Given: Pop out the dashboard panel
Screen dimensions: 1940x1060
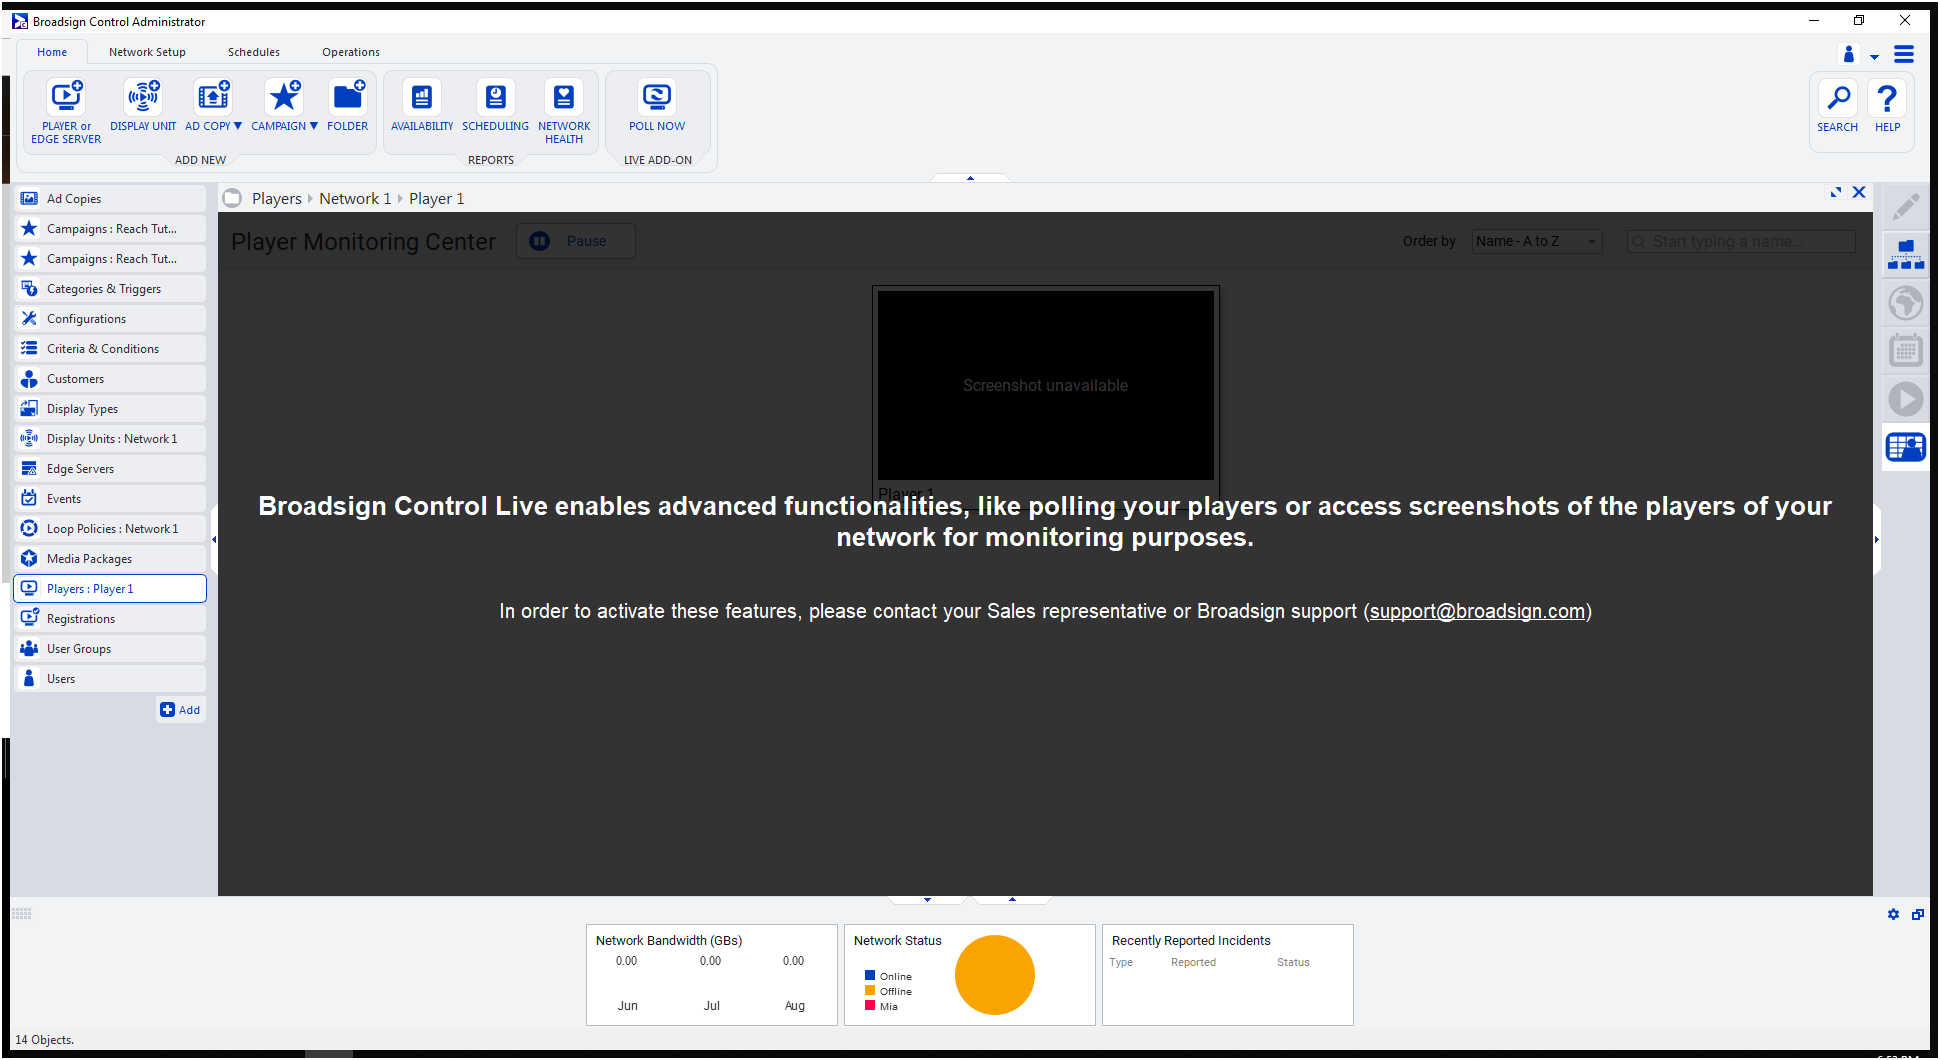Looking at the screenshot, I should tap(1917, 914).
